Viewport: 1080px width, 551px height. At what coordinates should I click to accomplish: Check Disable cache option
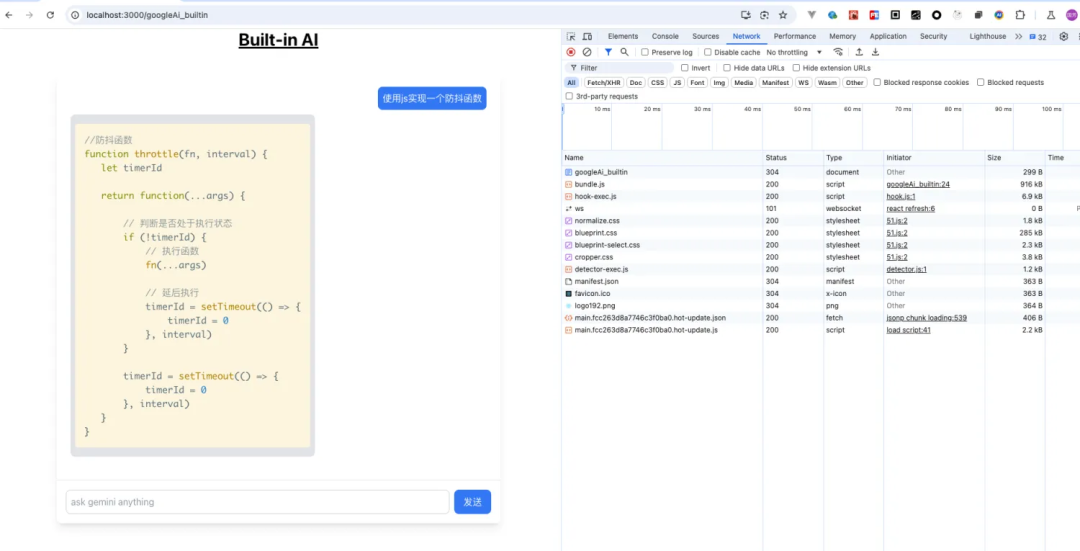coord(708,52)
